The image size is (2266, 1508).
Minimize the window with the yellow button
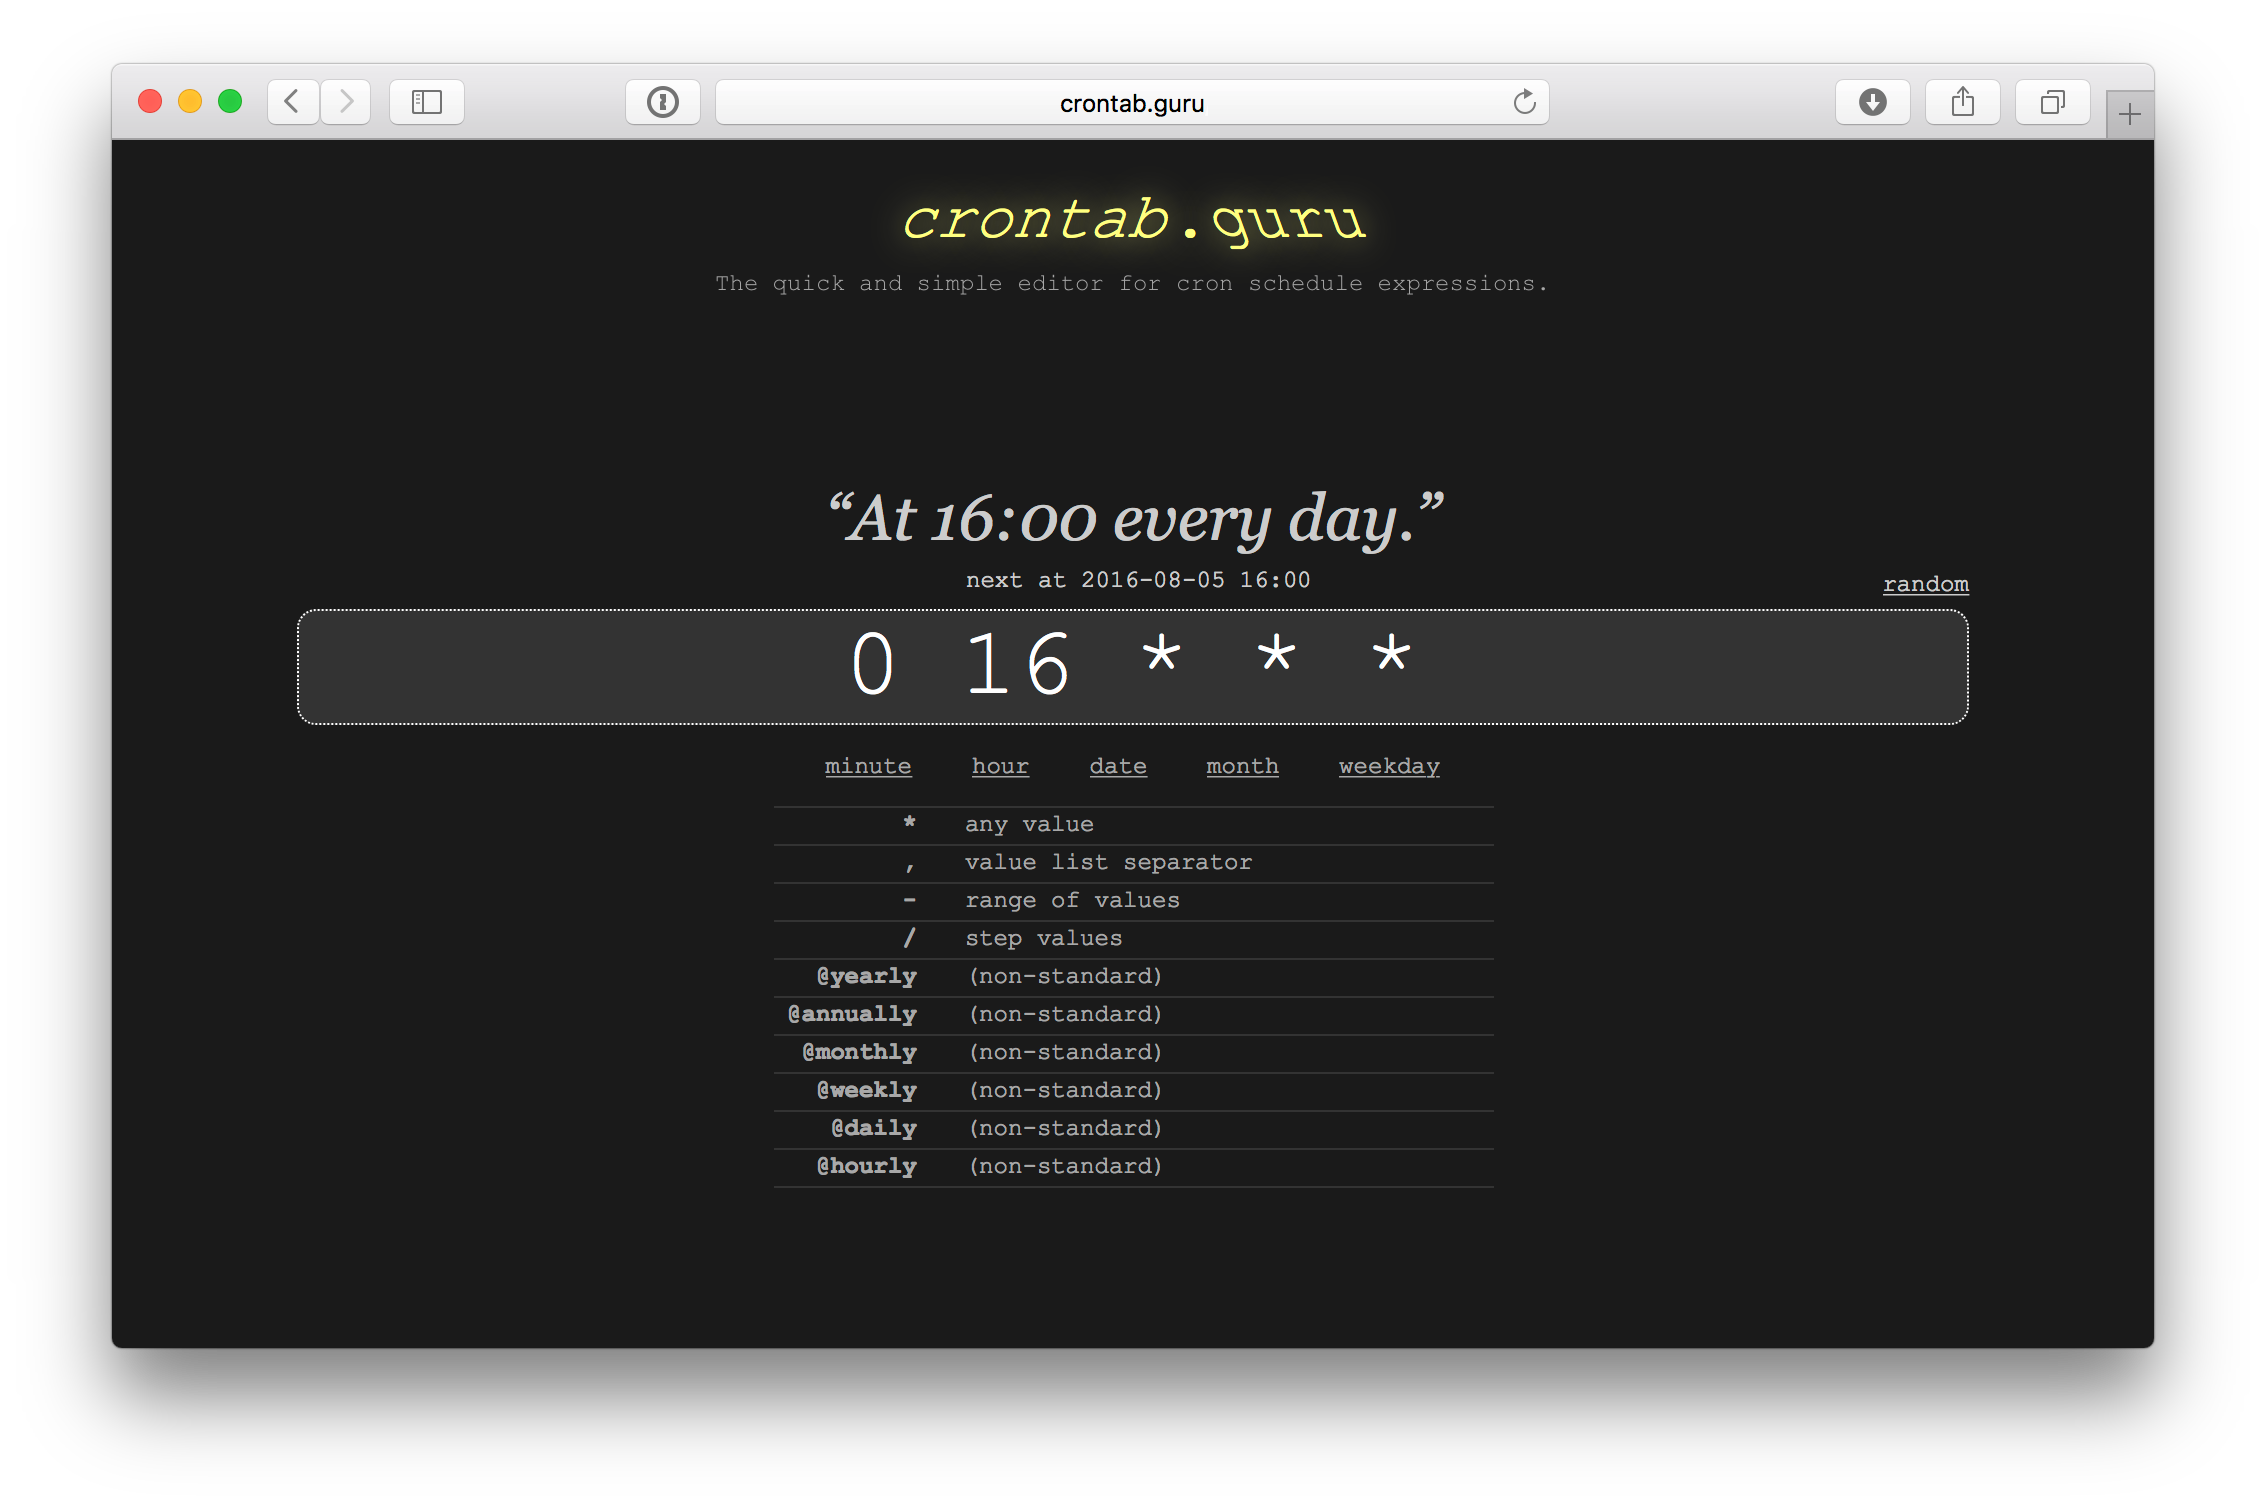pyautogui.click(x=190, y=102)
